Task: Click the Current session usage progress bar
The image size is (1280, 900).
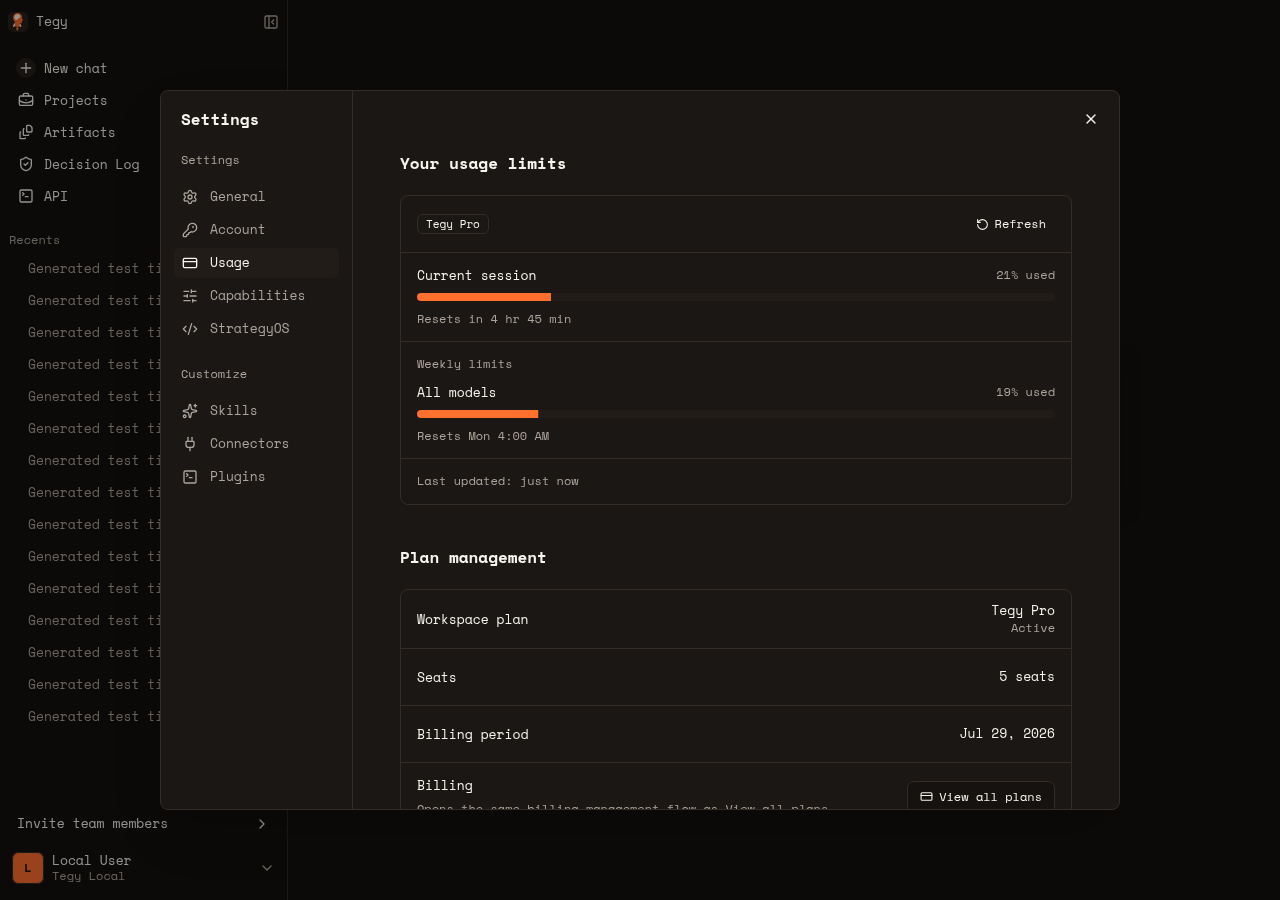Action: (x=736, y=297)
